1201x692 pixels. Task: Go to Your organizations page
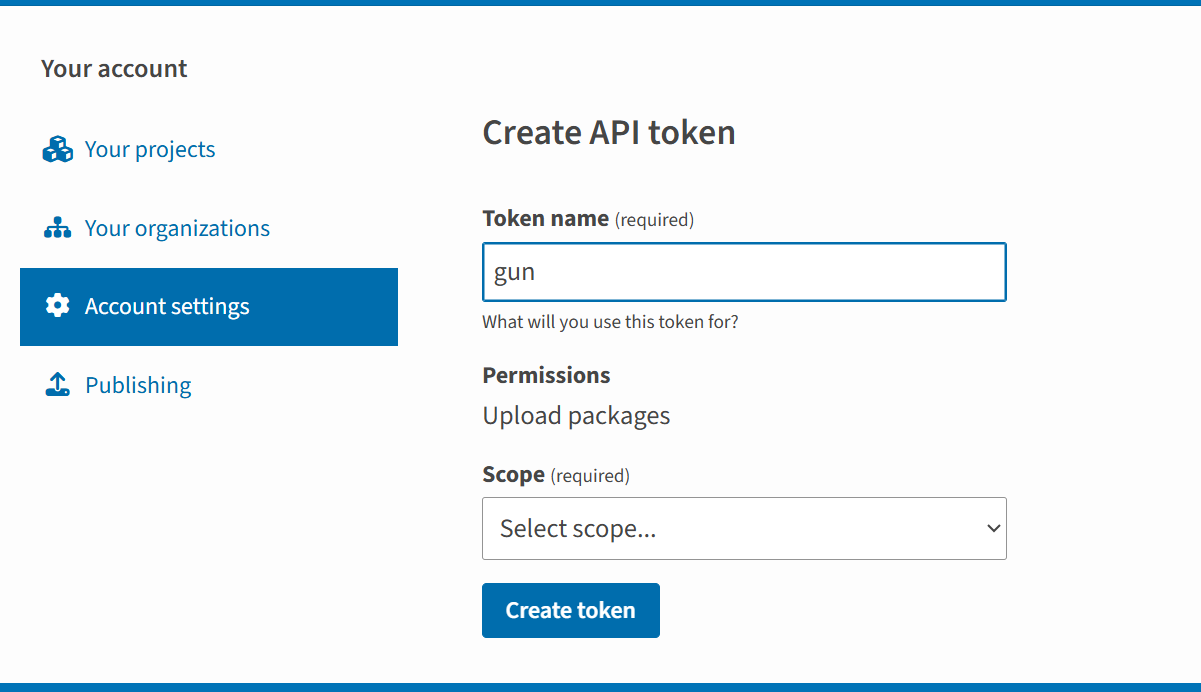point(177,229)
